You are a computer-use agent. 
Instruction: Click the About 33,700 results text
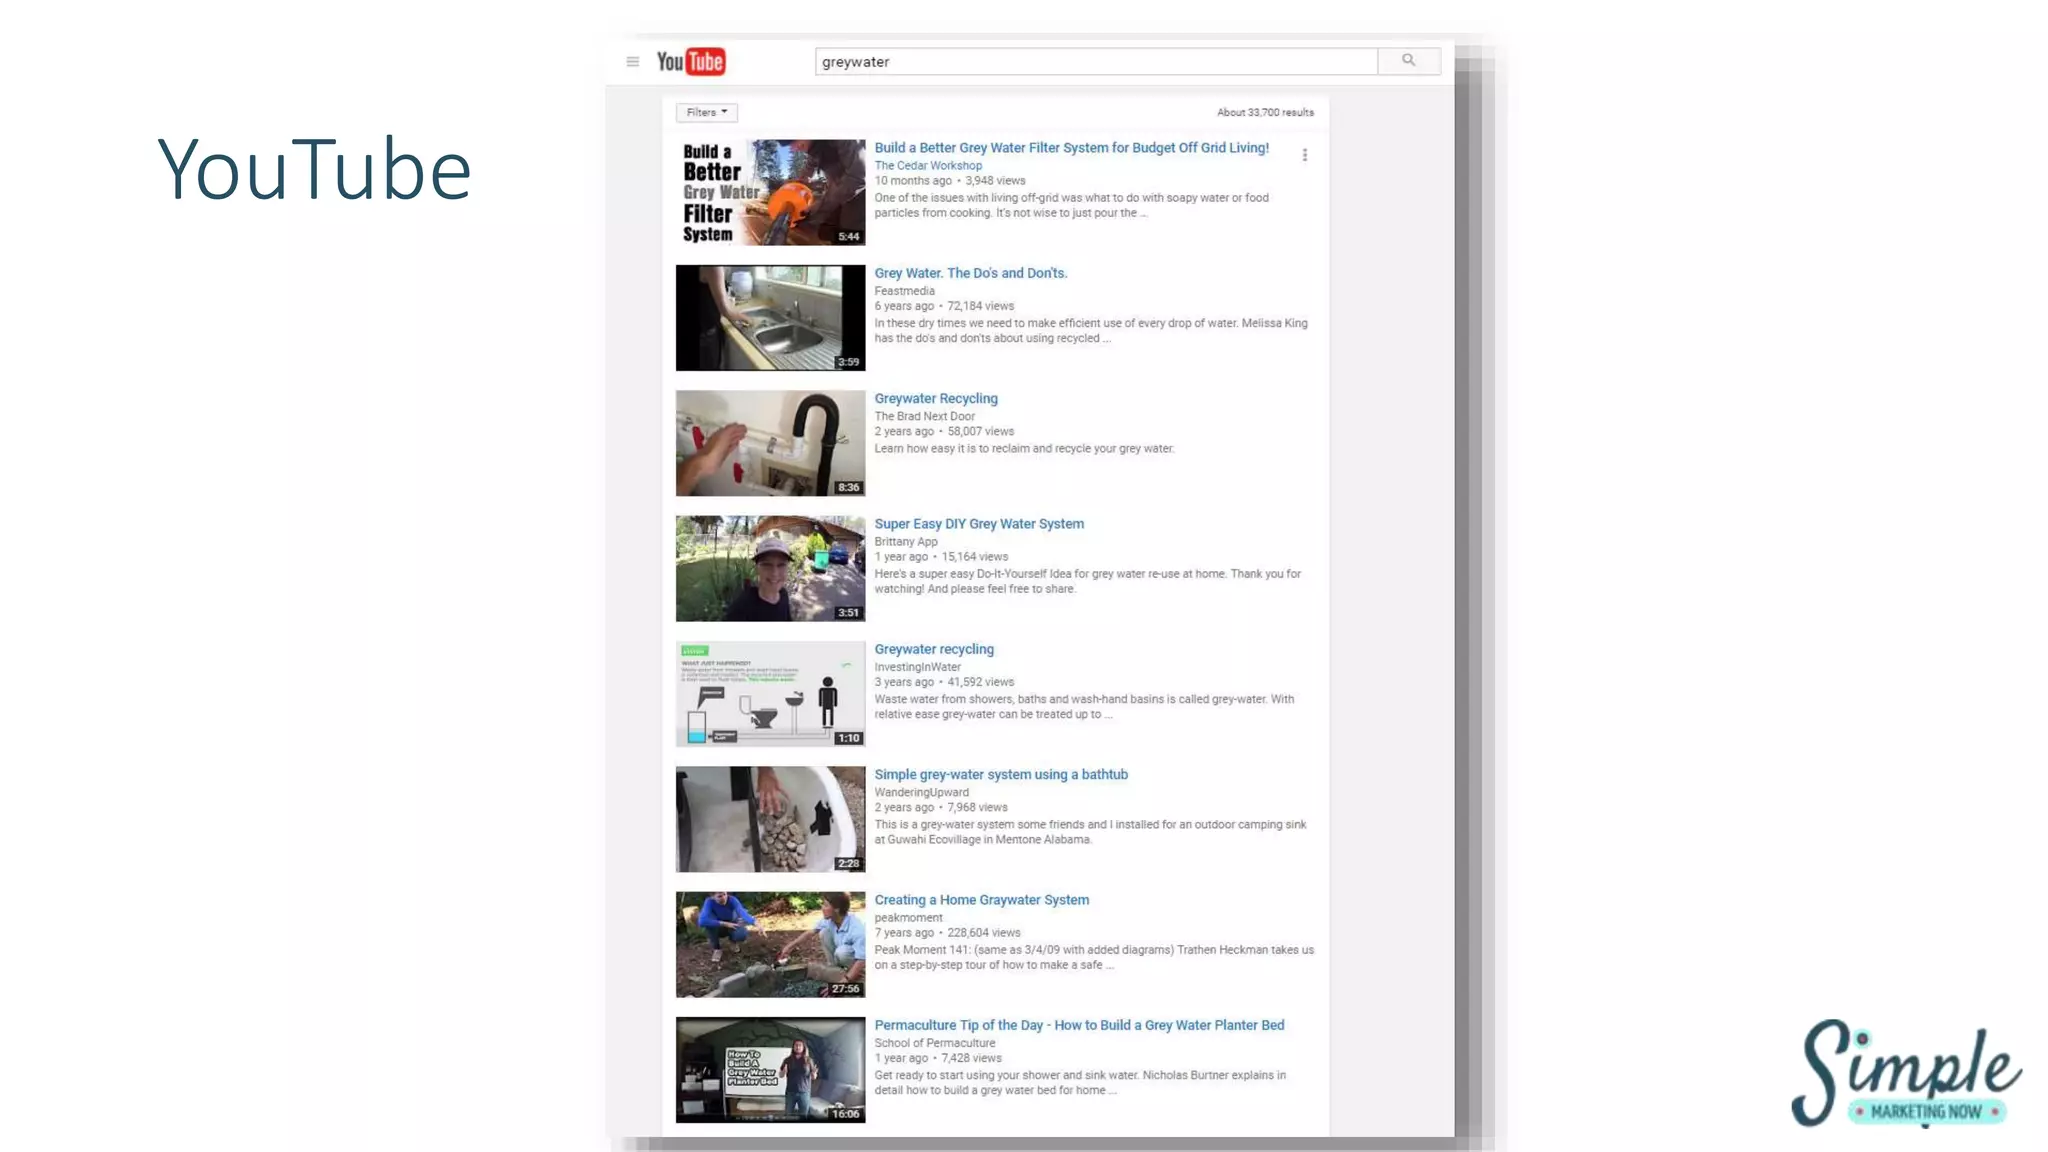click(x=1265, y=113)
